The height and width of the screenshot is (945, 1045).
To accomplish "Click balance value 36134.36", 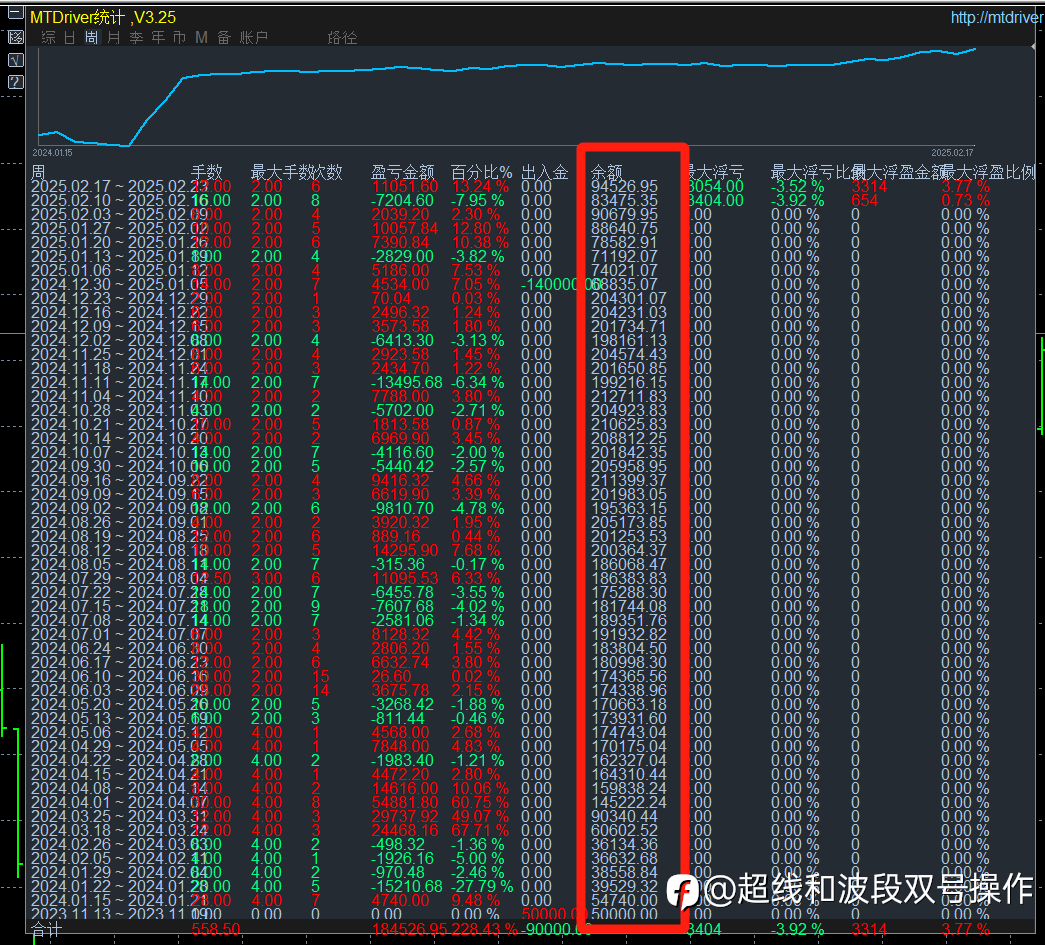I will pyautogui.click(x=624, y=844).
